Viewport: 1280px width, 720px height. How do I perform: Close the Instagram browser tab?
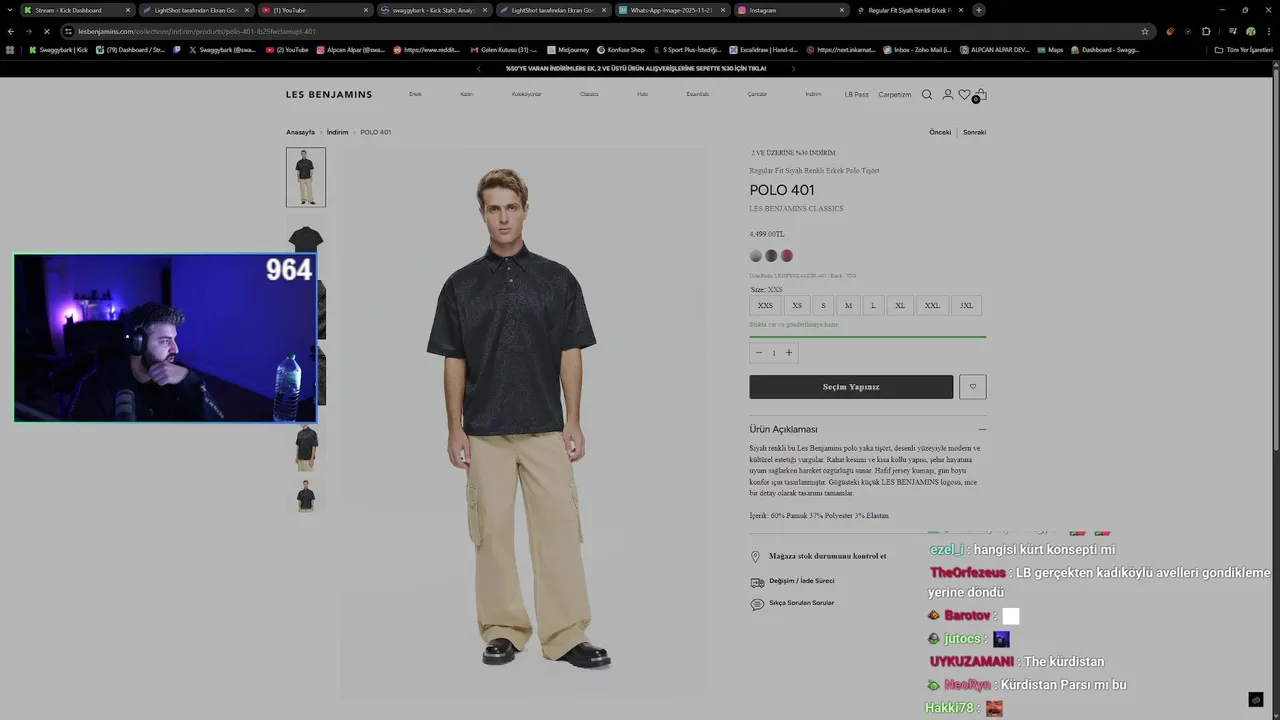click(844, 10)
